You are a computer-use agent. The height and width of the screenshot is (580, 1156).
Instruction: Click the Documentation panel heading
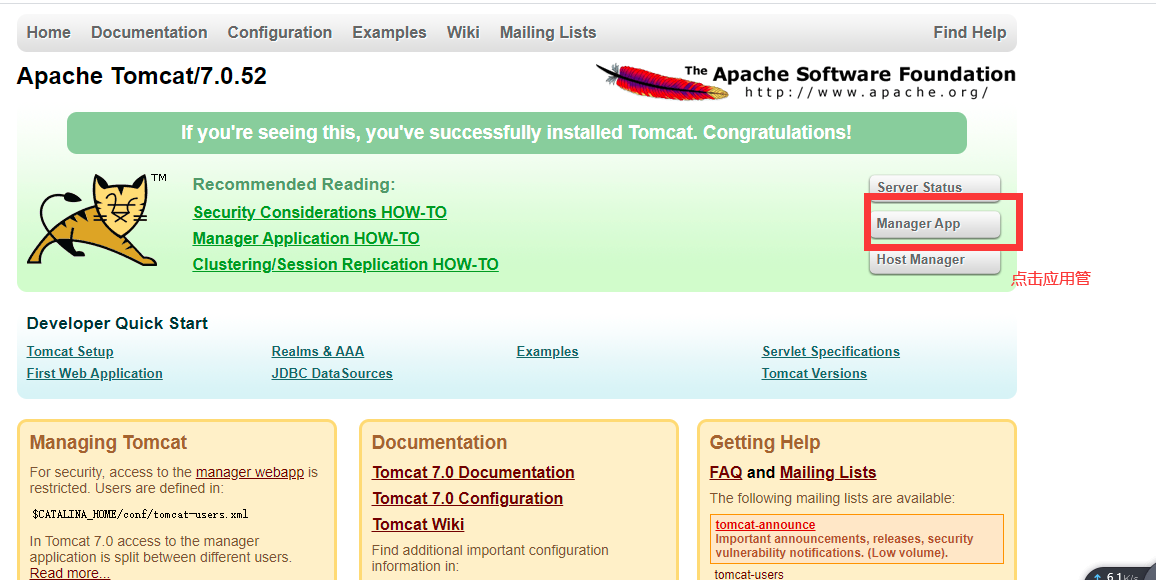pyautogui.click(x=439, y=442)
